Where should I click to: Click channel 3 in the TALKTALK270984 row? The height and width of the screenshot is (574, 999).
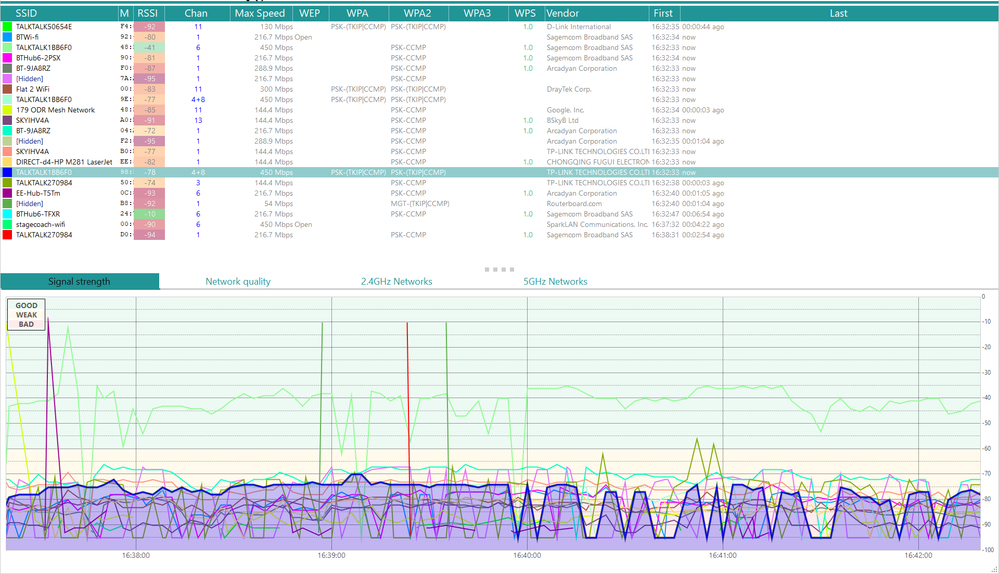click(198, 183)
